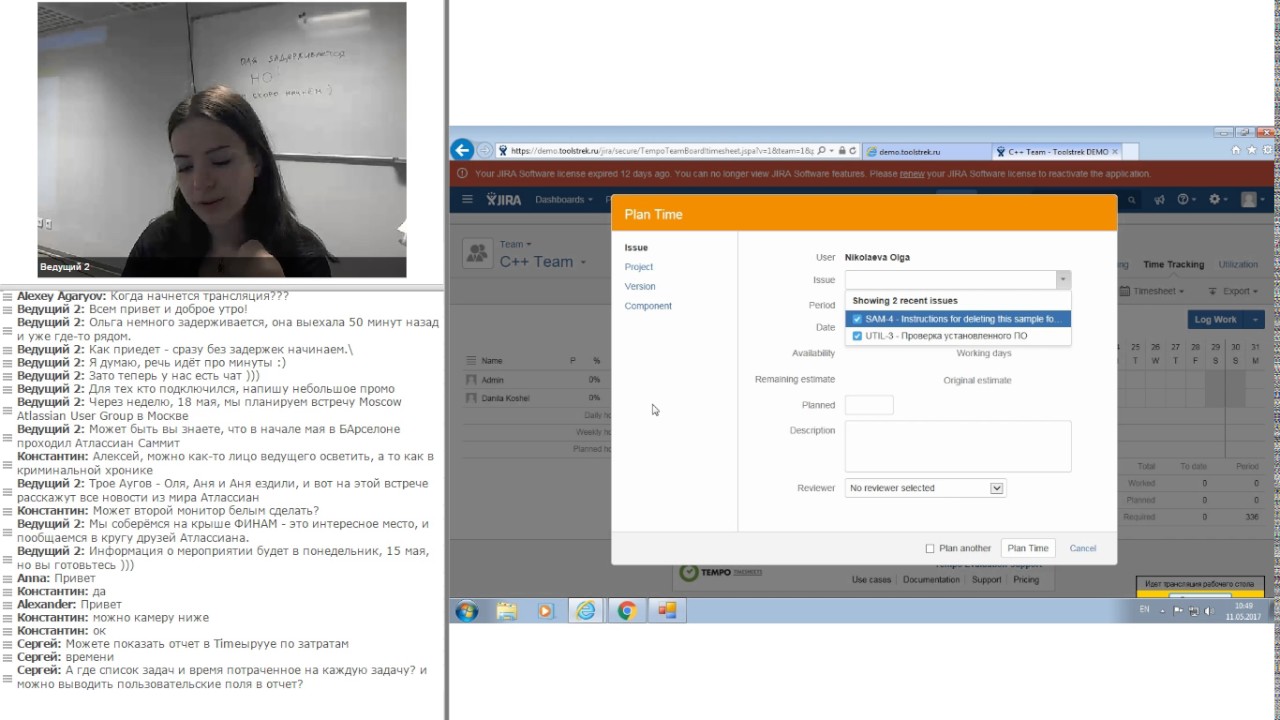
Task: Click the Plan Time submit button
Action: [x=1028, y=548]
